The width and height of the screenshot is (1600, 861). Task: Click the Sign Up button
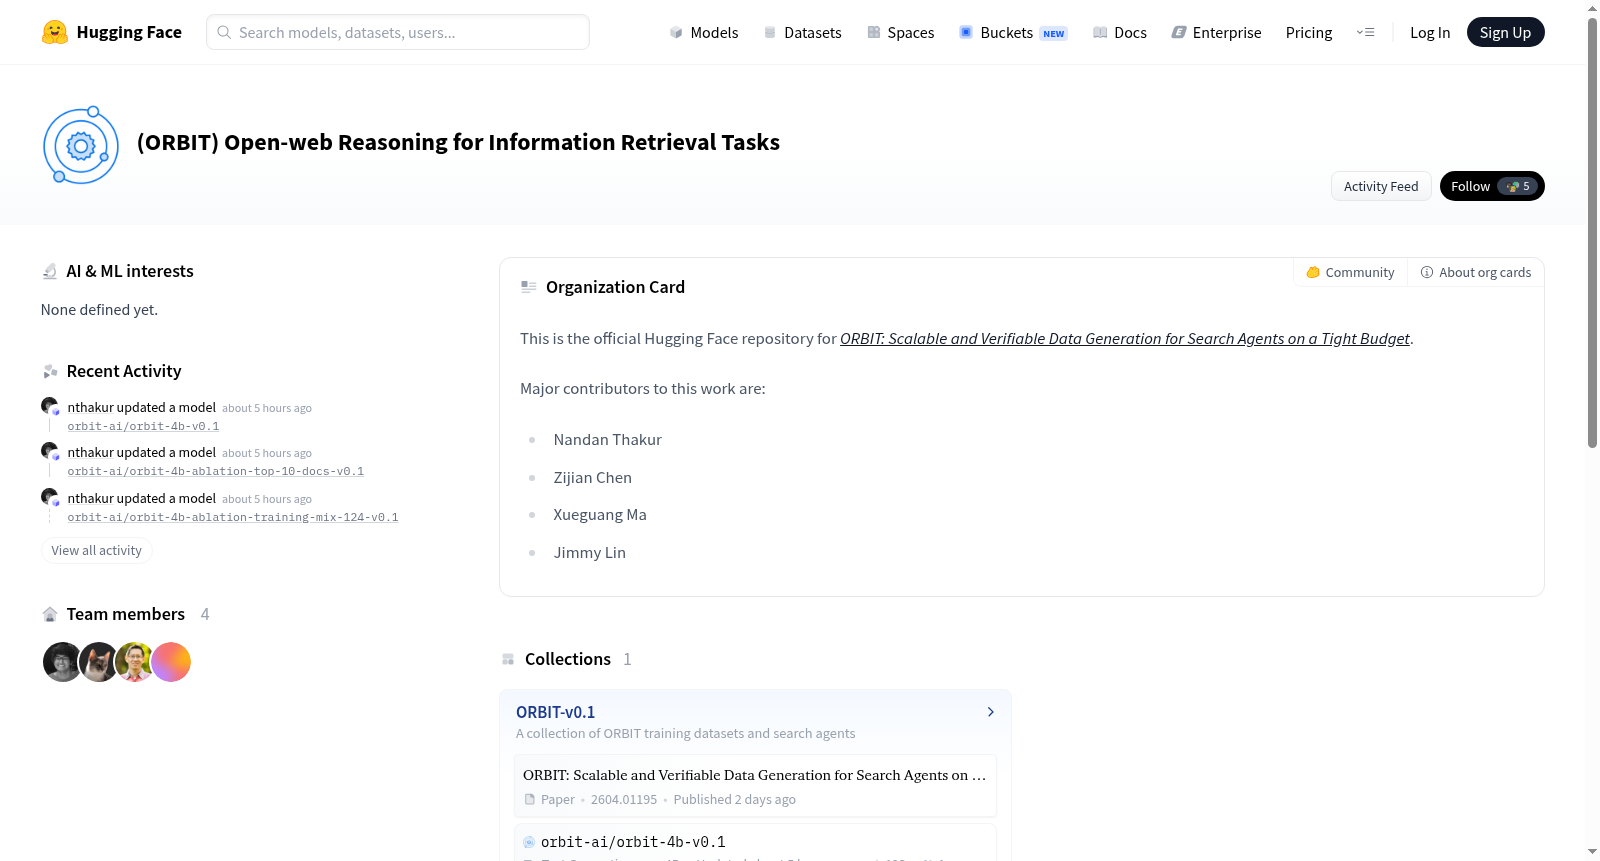[x=1506, y=32]
